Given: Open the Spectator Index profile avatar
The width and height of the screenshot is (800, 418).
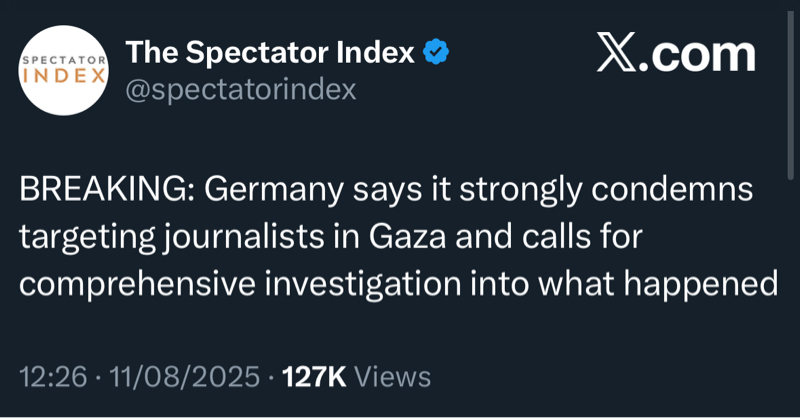Looking at the screenshot, I should coord(62,71).
